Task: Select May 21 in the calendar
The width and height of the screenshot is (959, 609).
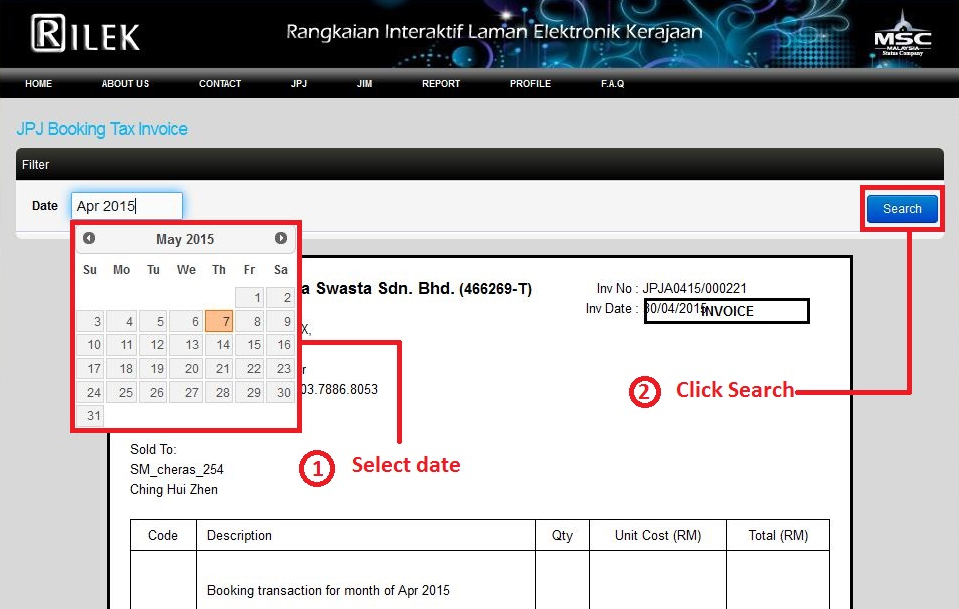Action: click(219, 369)
